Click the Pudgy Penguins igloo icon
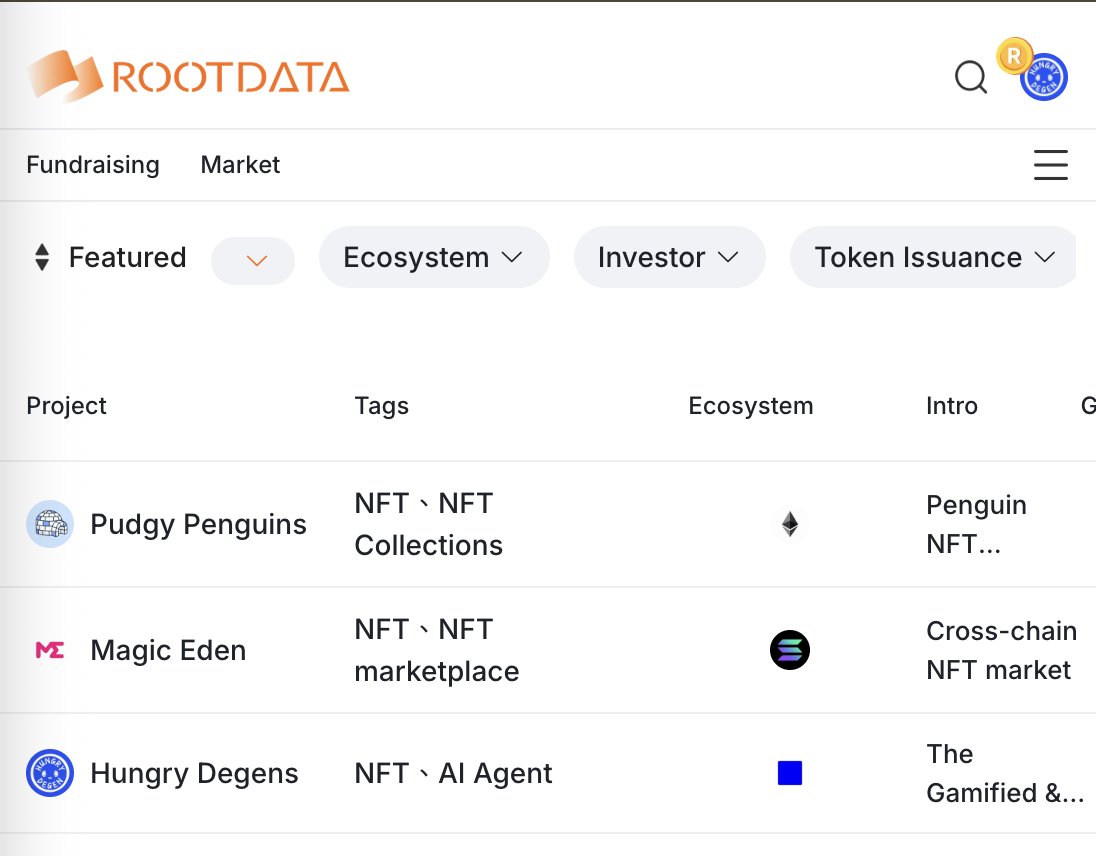 50,524
